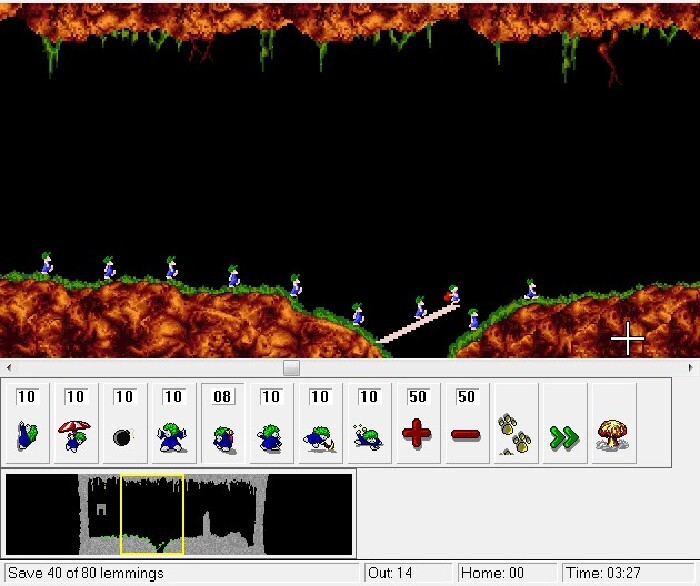Image resolution: width=700 pixels, height=586 pixels.
Task: Click the Time: 03:27 status field
Action: point(628,573)
